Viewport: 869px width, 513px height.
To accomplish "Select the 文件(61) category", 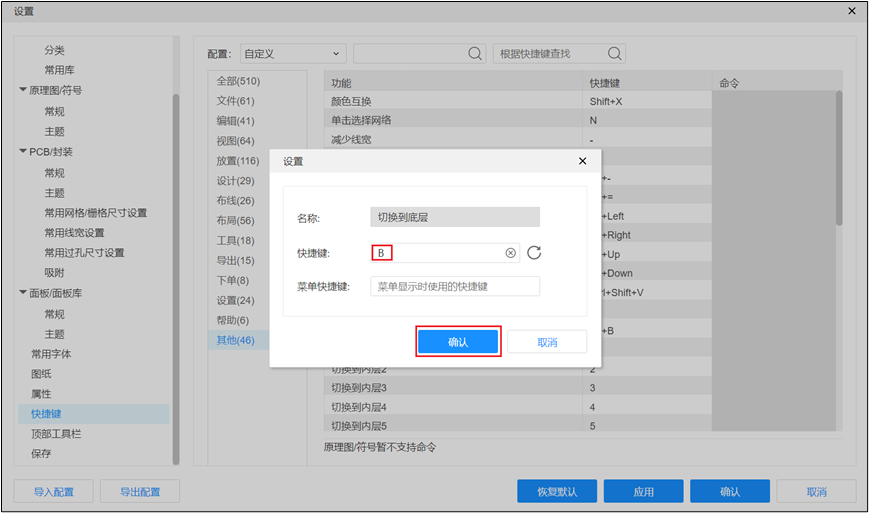I will [236, 101].
